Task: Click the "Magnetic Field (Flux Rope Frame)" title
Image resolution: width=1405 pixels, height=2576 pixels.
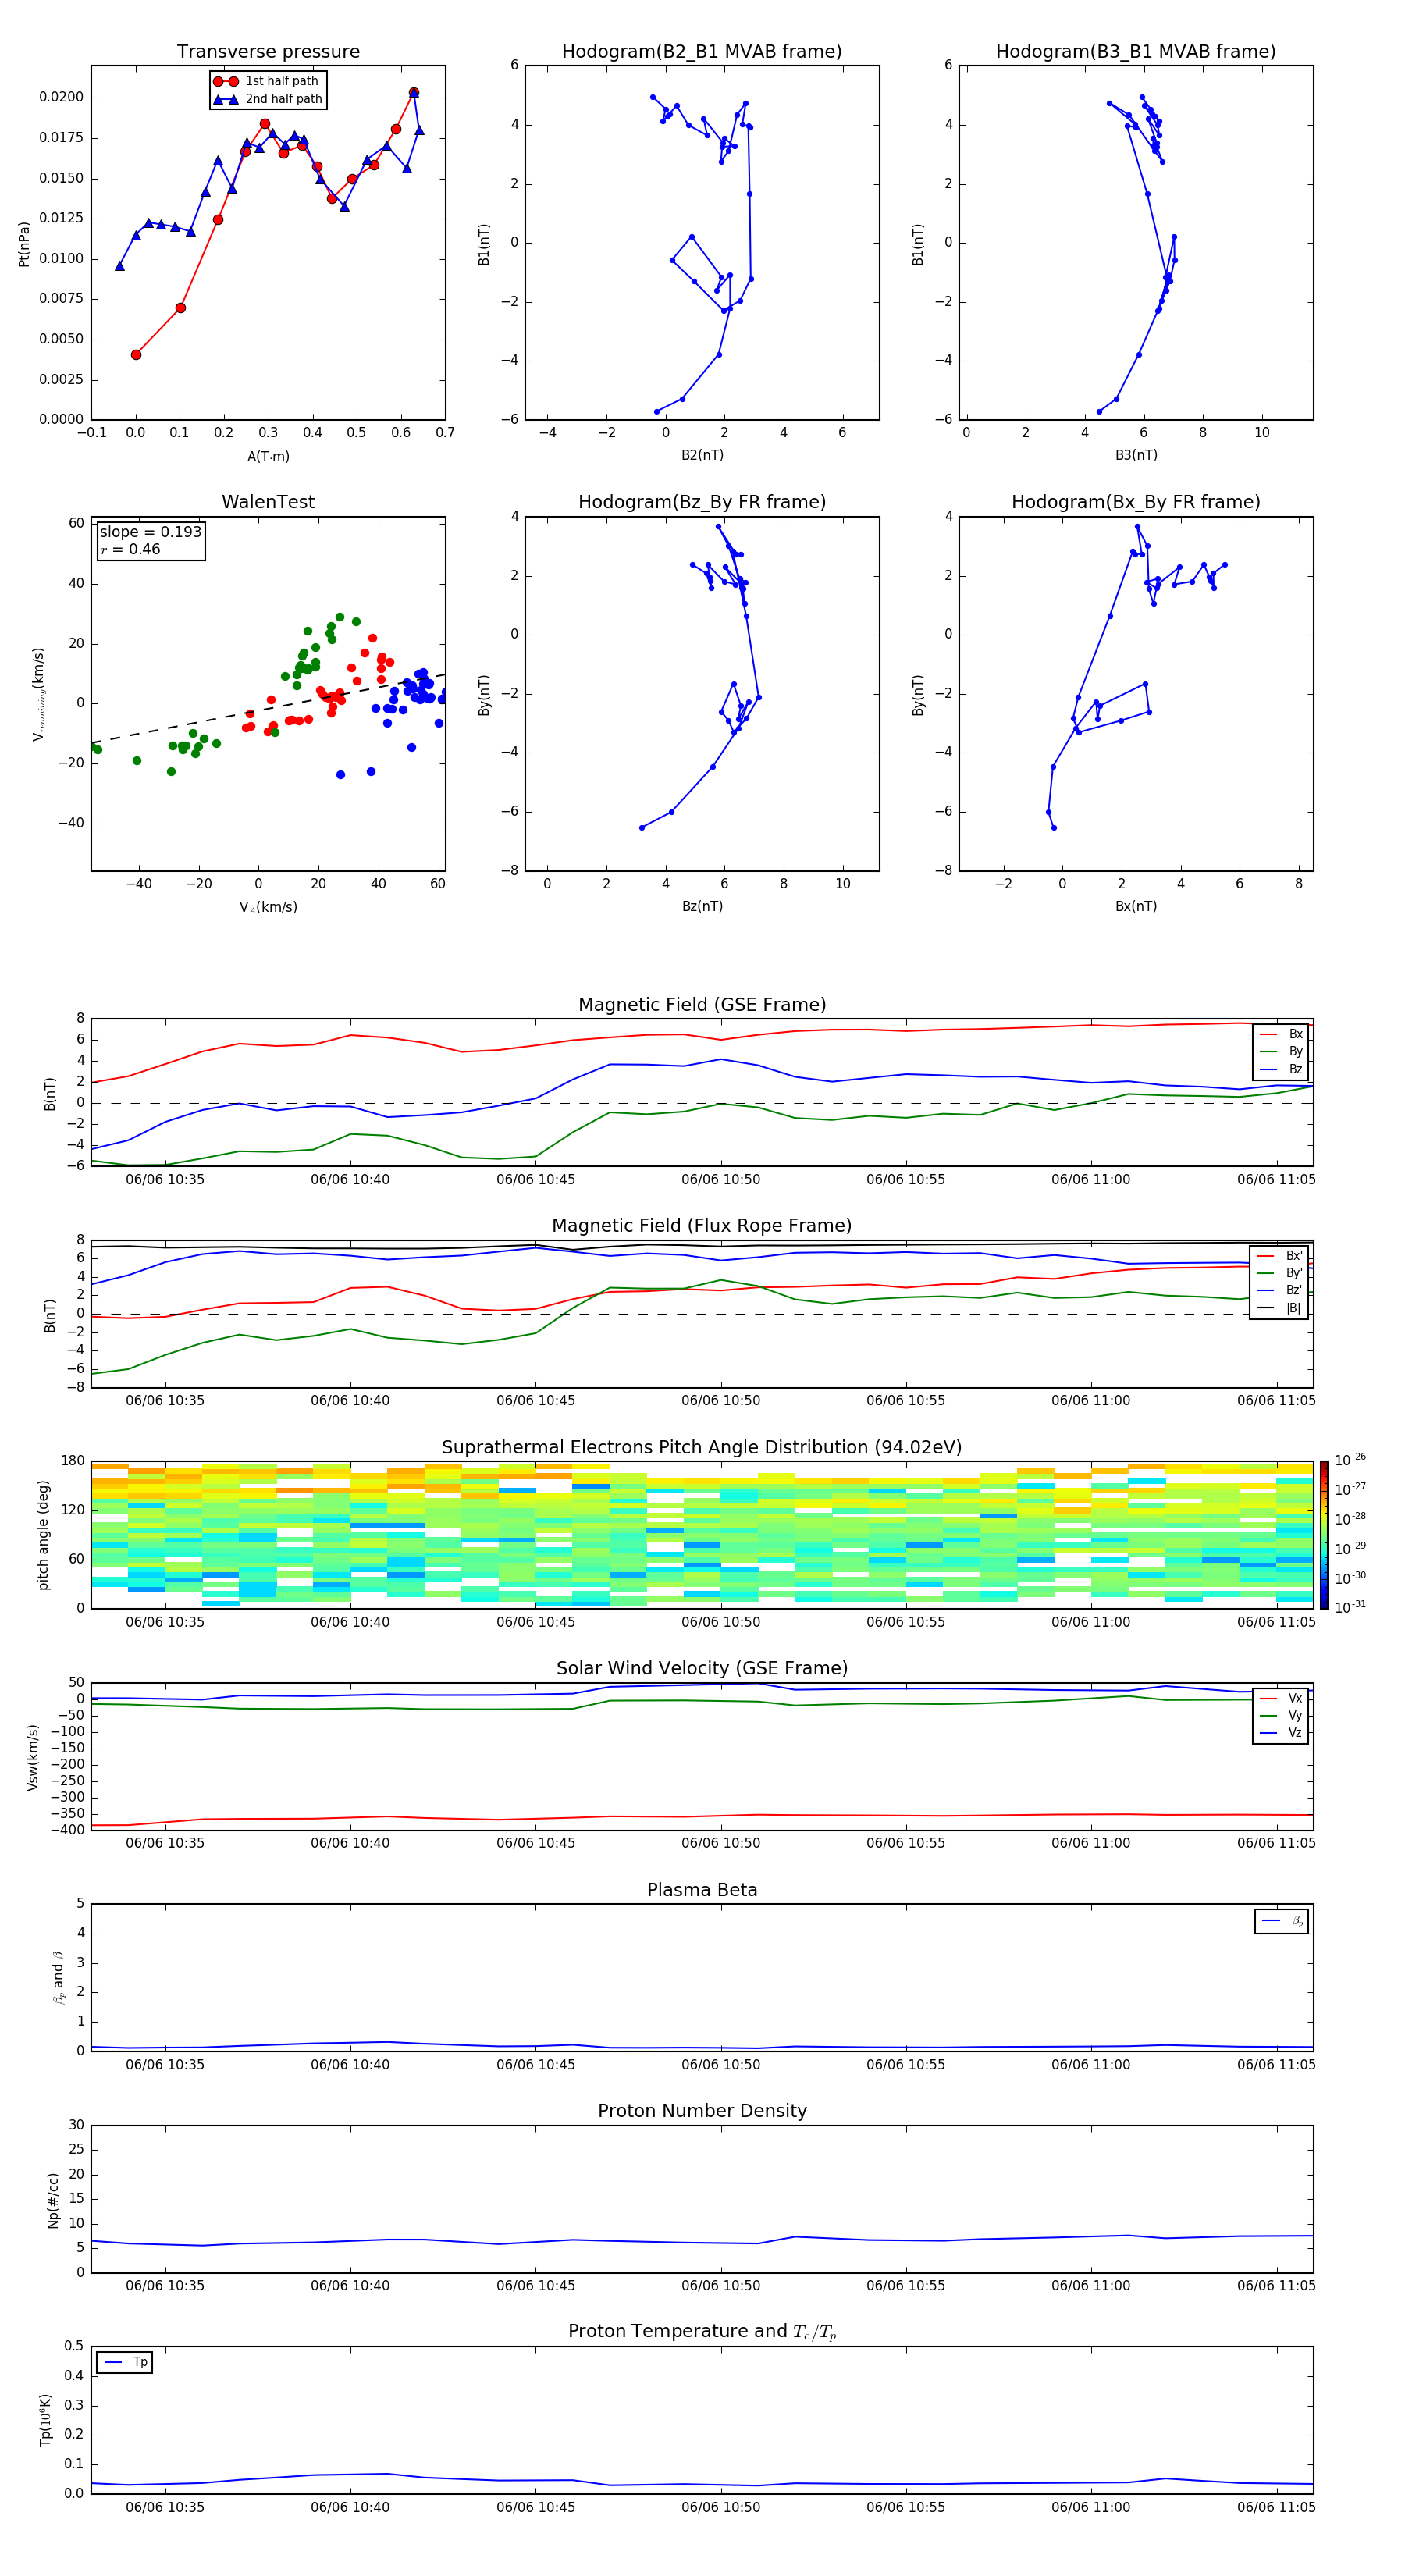Action: (702, 1226)
